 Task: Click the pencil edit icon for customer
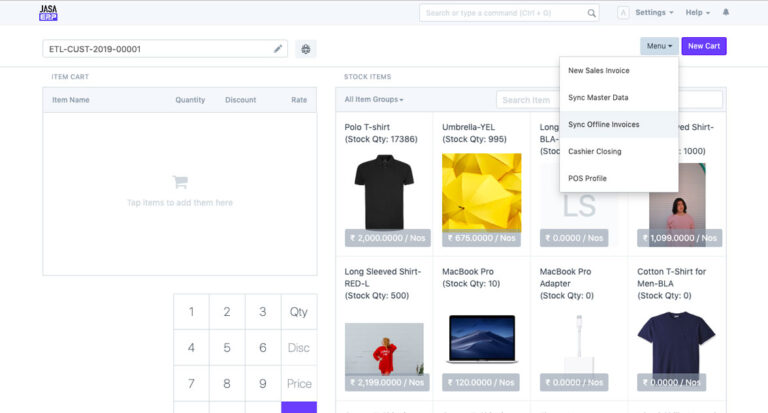click(278, 48)
